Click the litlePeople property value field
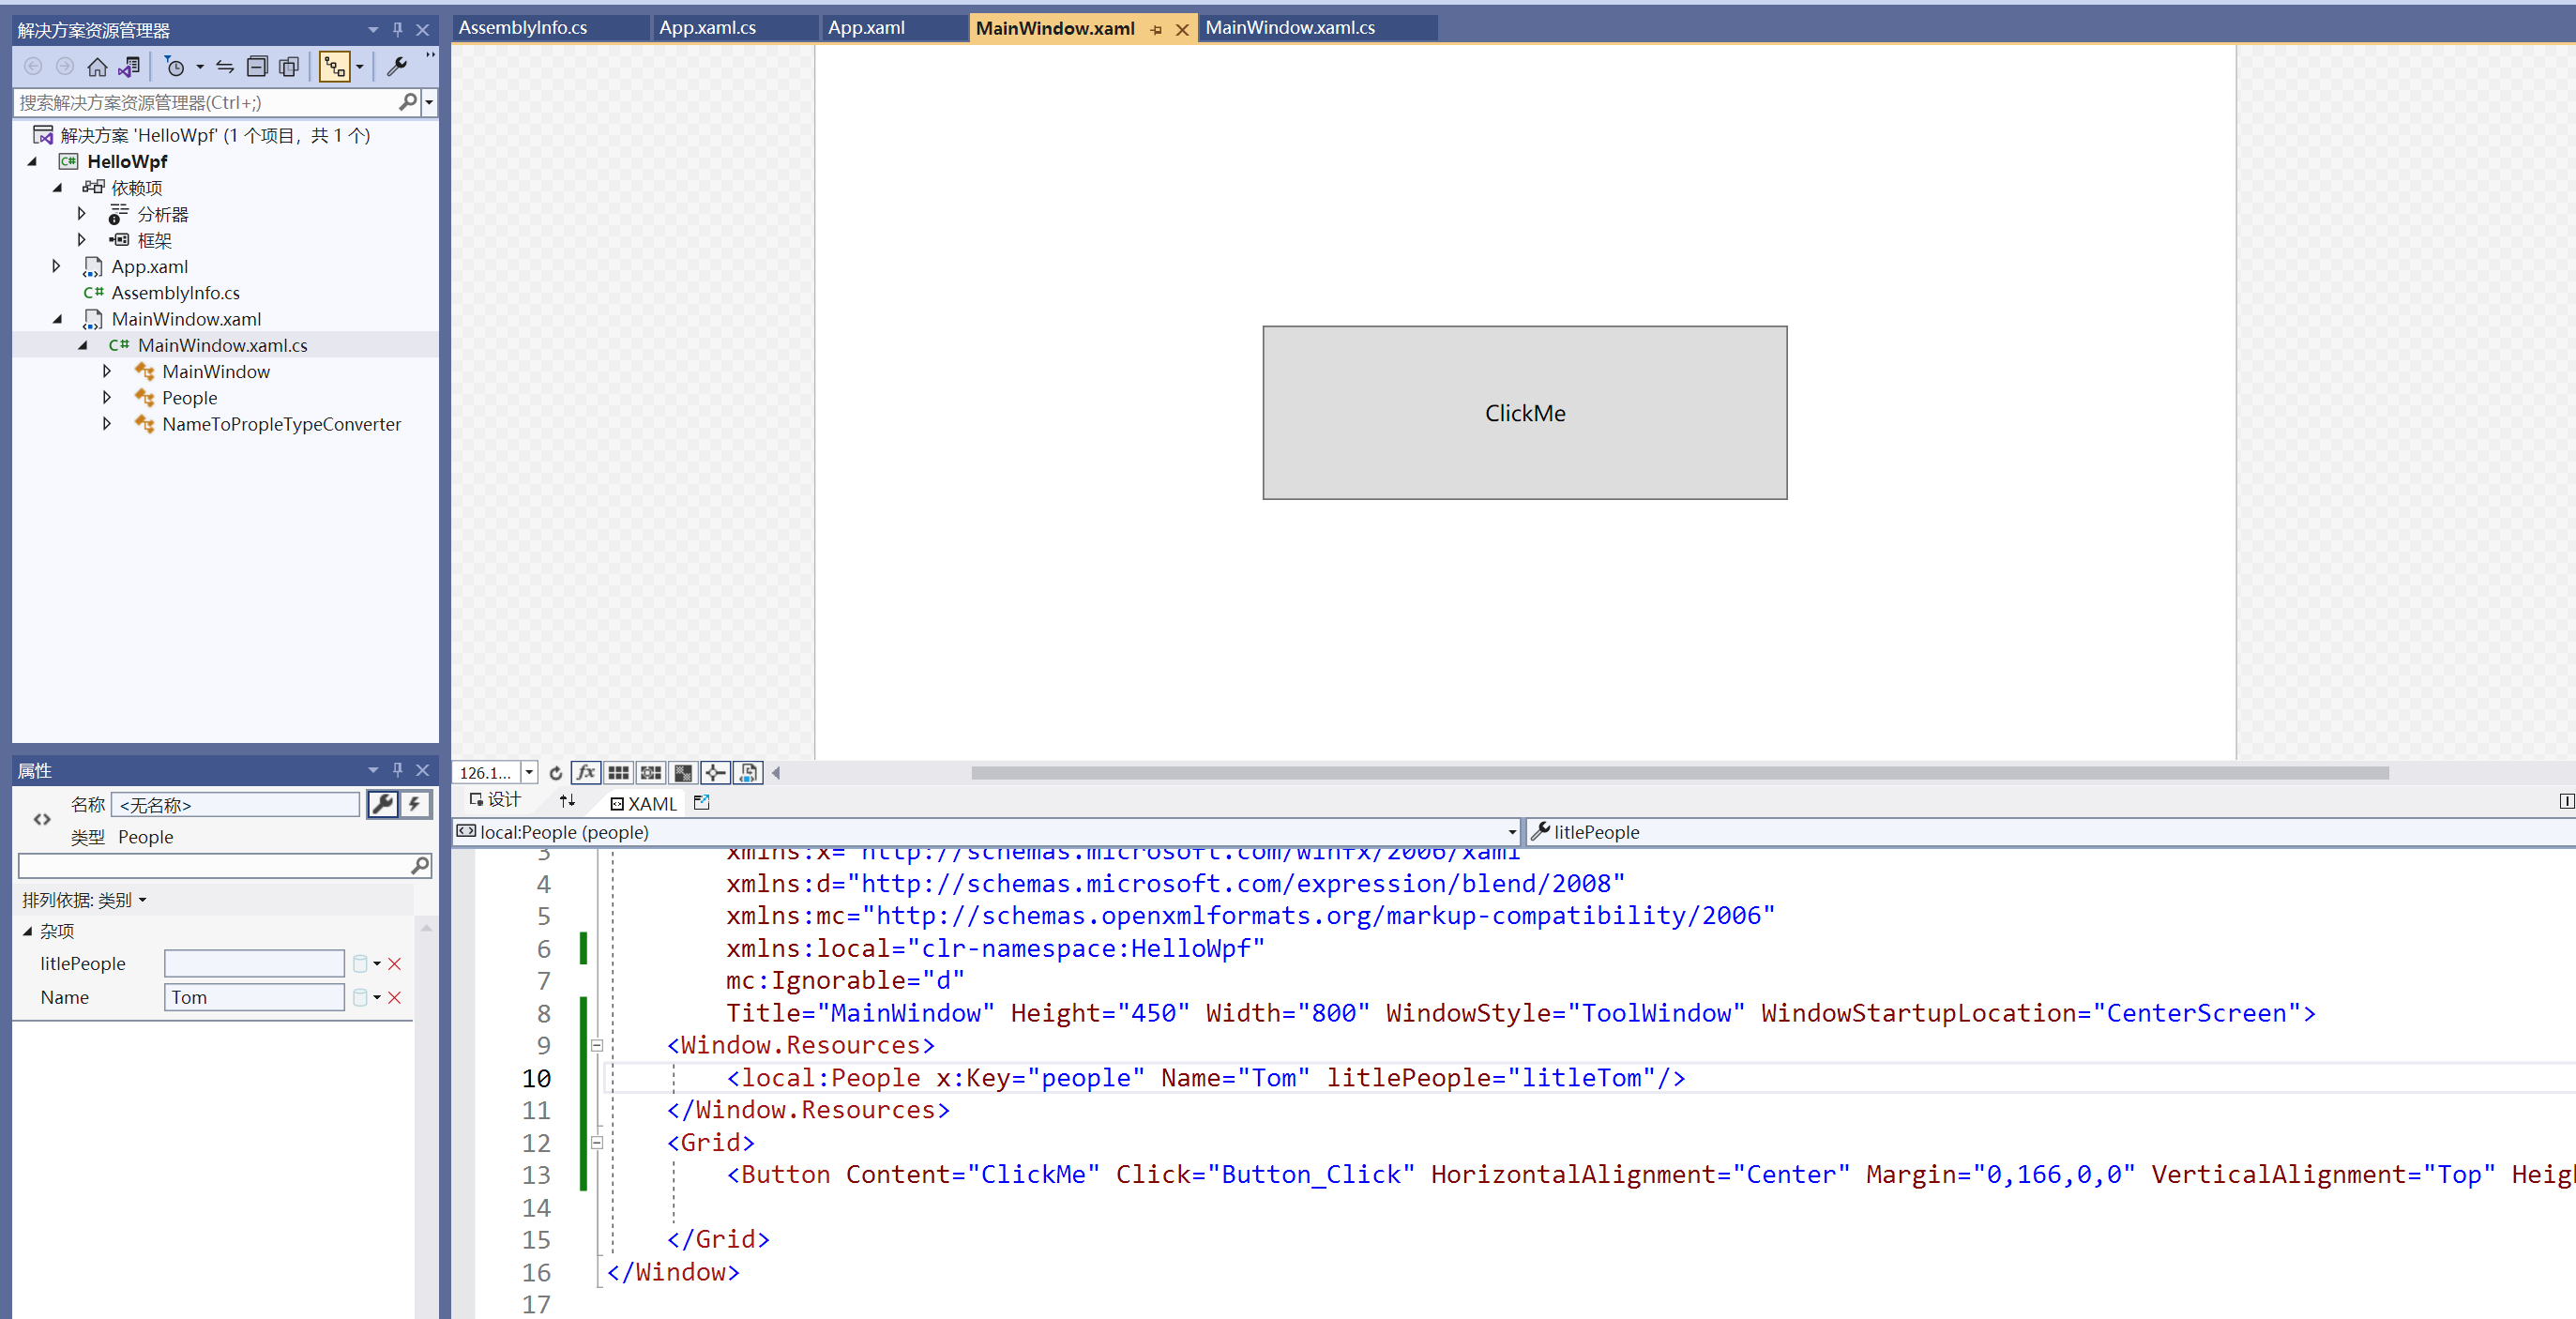 (x=254, y=964)
